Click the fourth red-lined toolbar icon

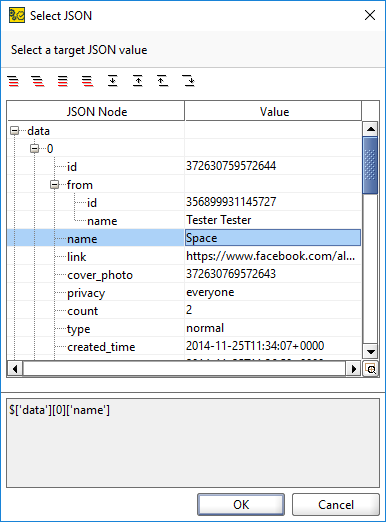click(88, 81)
